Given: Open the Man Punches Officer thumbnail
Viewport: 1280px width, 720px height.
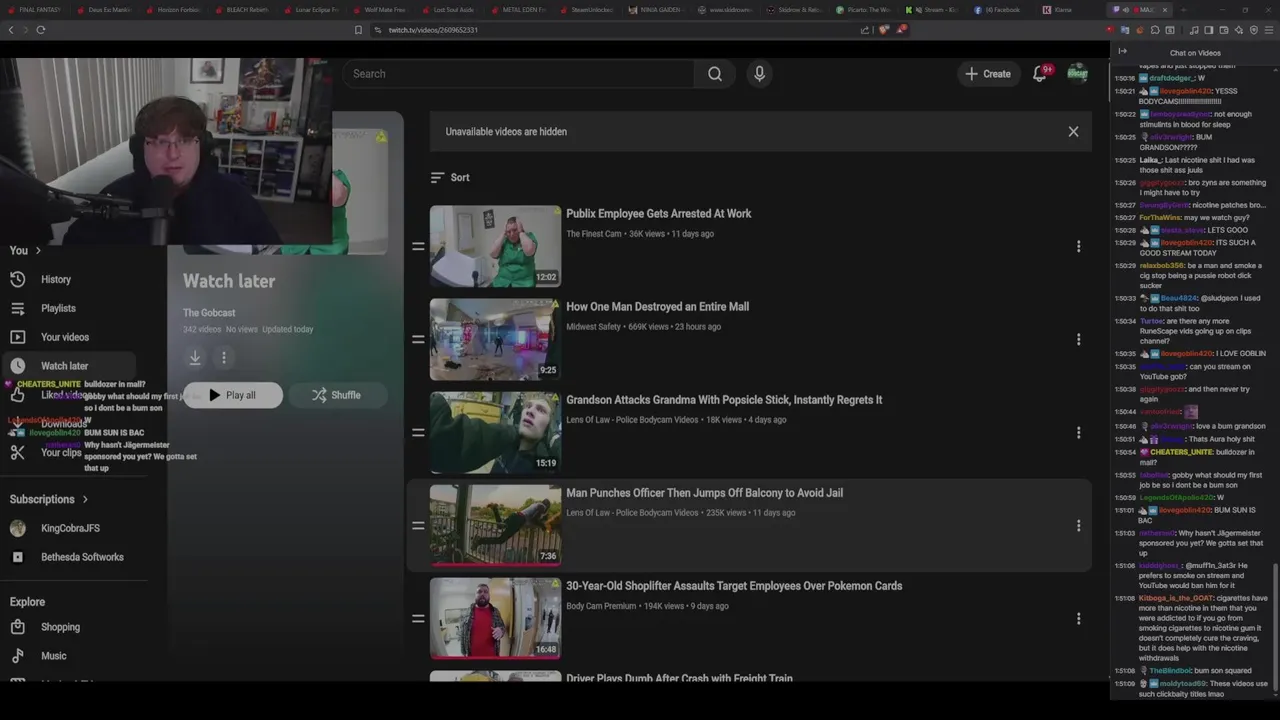Looking at the screenshot, I should pyautogui.click(x=495, y=525).
